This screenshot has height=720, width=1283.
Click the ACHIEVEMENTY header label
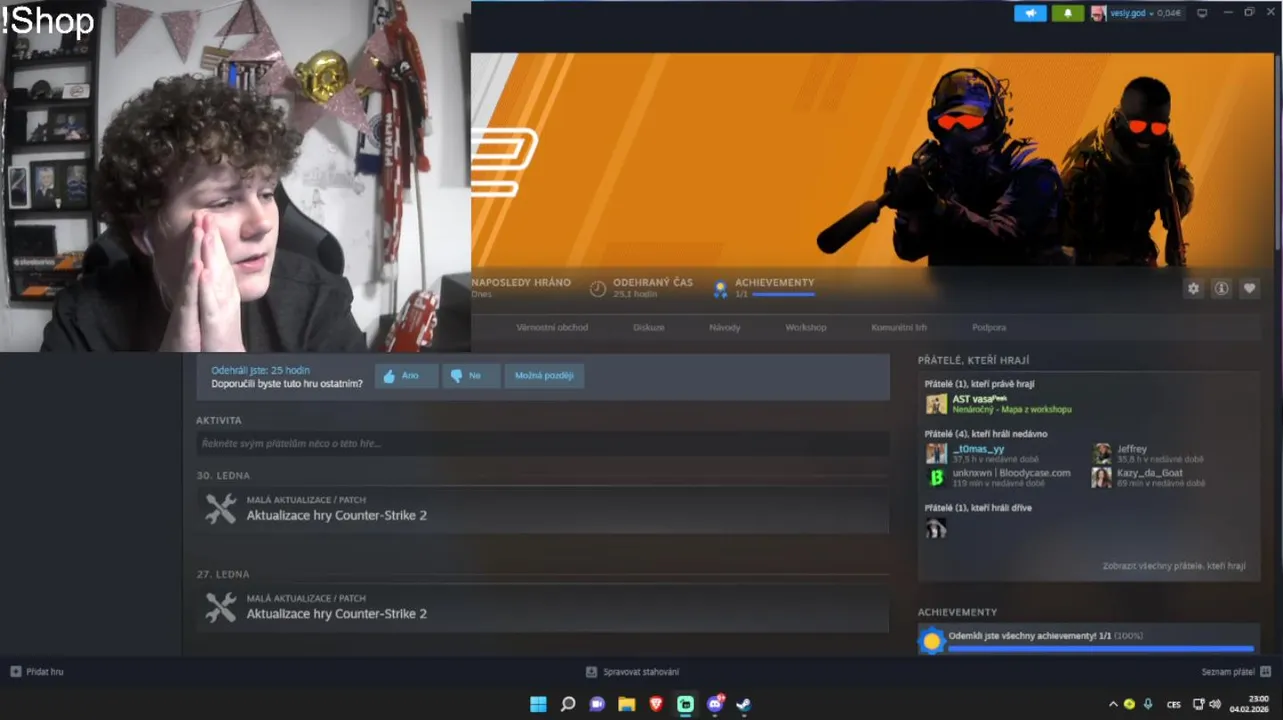(x=774, y=283)
